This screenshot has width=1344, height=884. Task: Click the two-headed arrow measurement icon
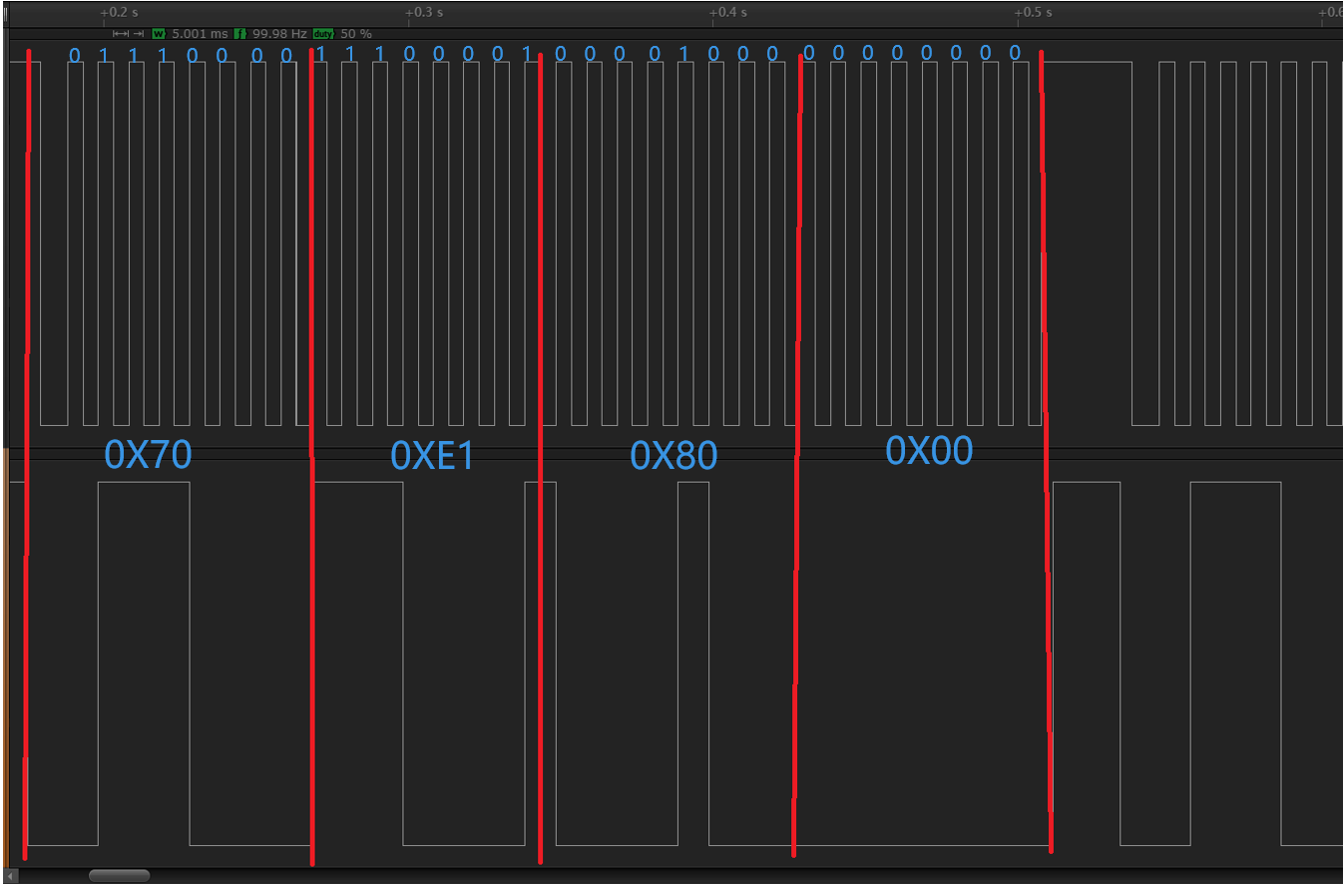(x=121, y=34)
